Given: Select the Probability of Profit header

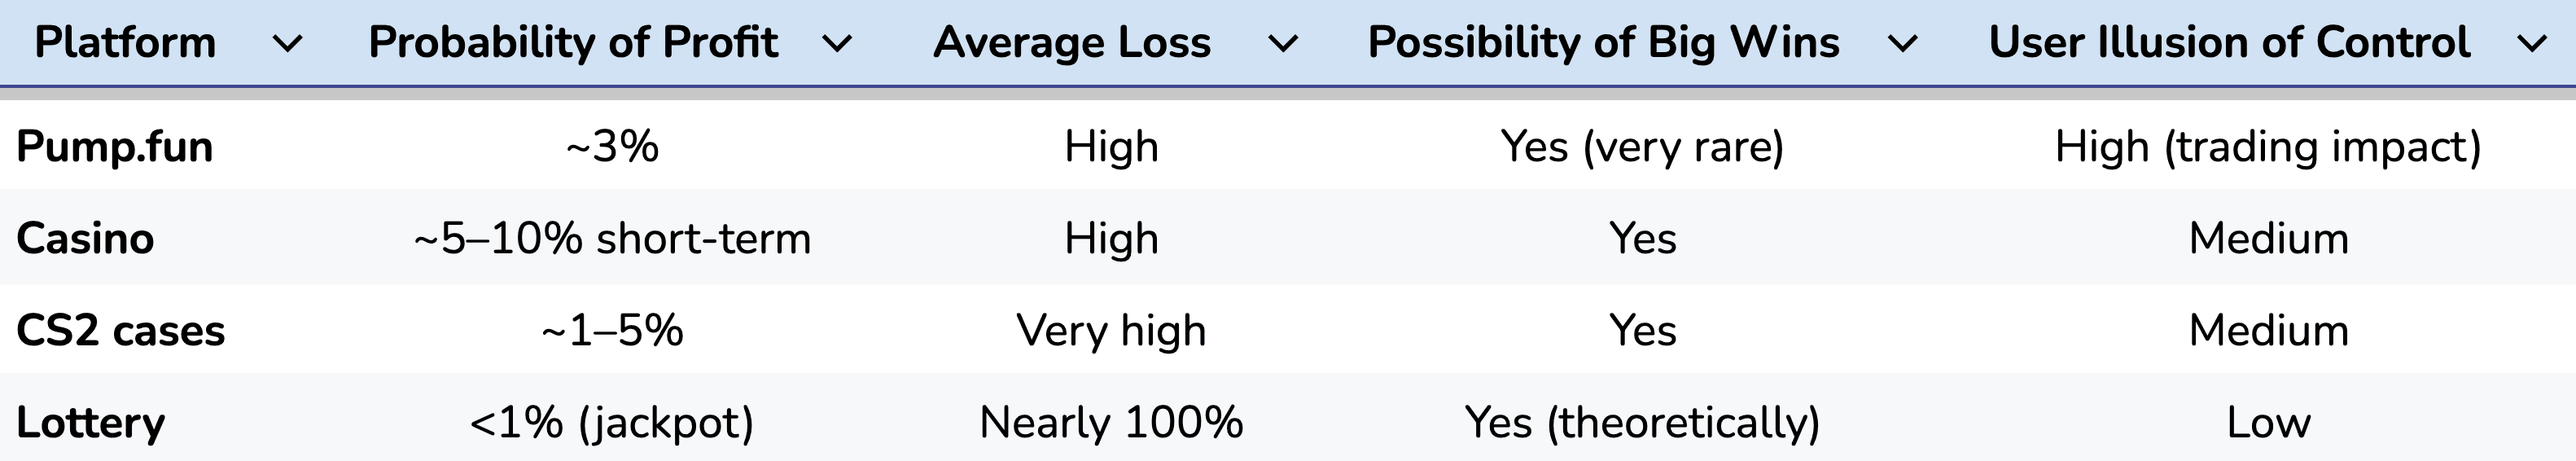Looking at the screenshot, I should pos(573,43).
